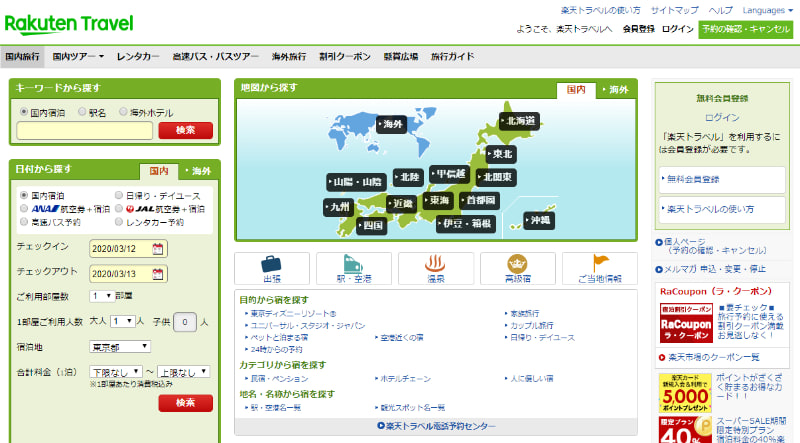Viewport: 800px width, 443px height.
Task: Select 首都圏 region on map
Action: (479, 201)
